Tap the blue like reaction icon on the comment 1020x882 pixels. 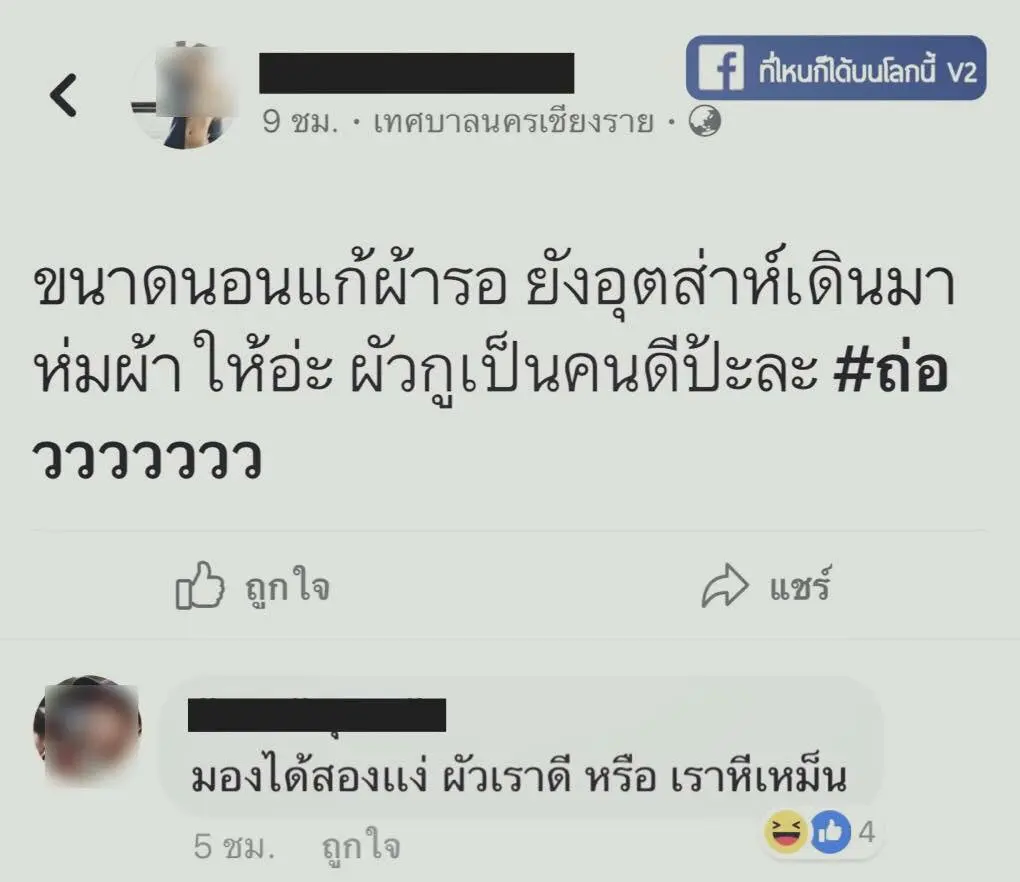(830, 832)
